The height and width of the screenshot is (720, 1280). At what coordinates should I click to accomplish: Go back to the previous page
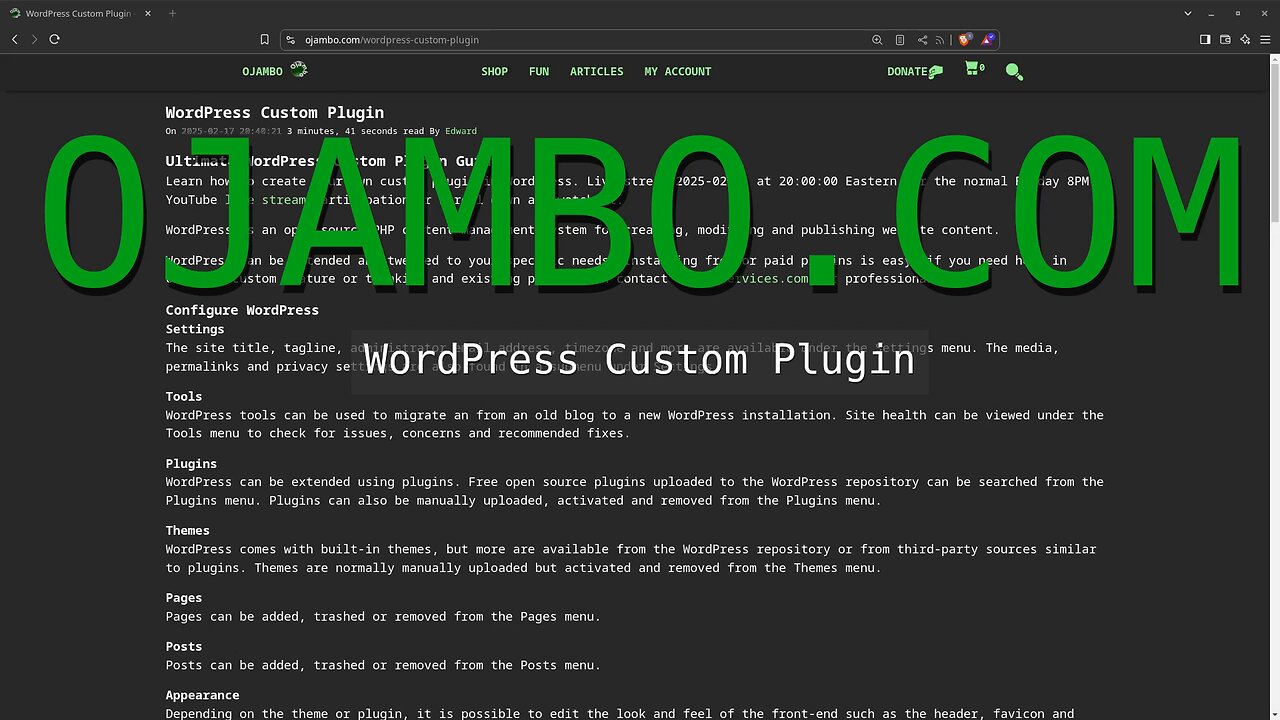[x=14, y=39]
